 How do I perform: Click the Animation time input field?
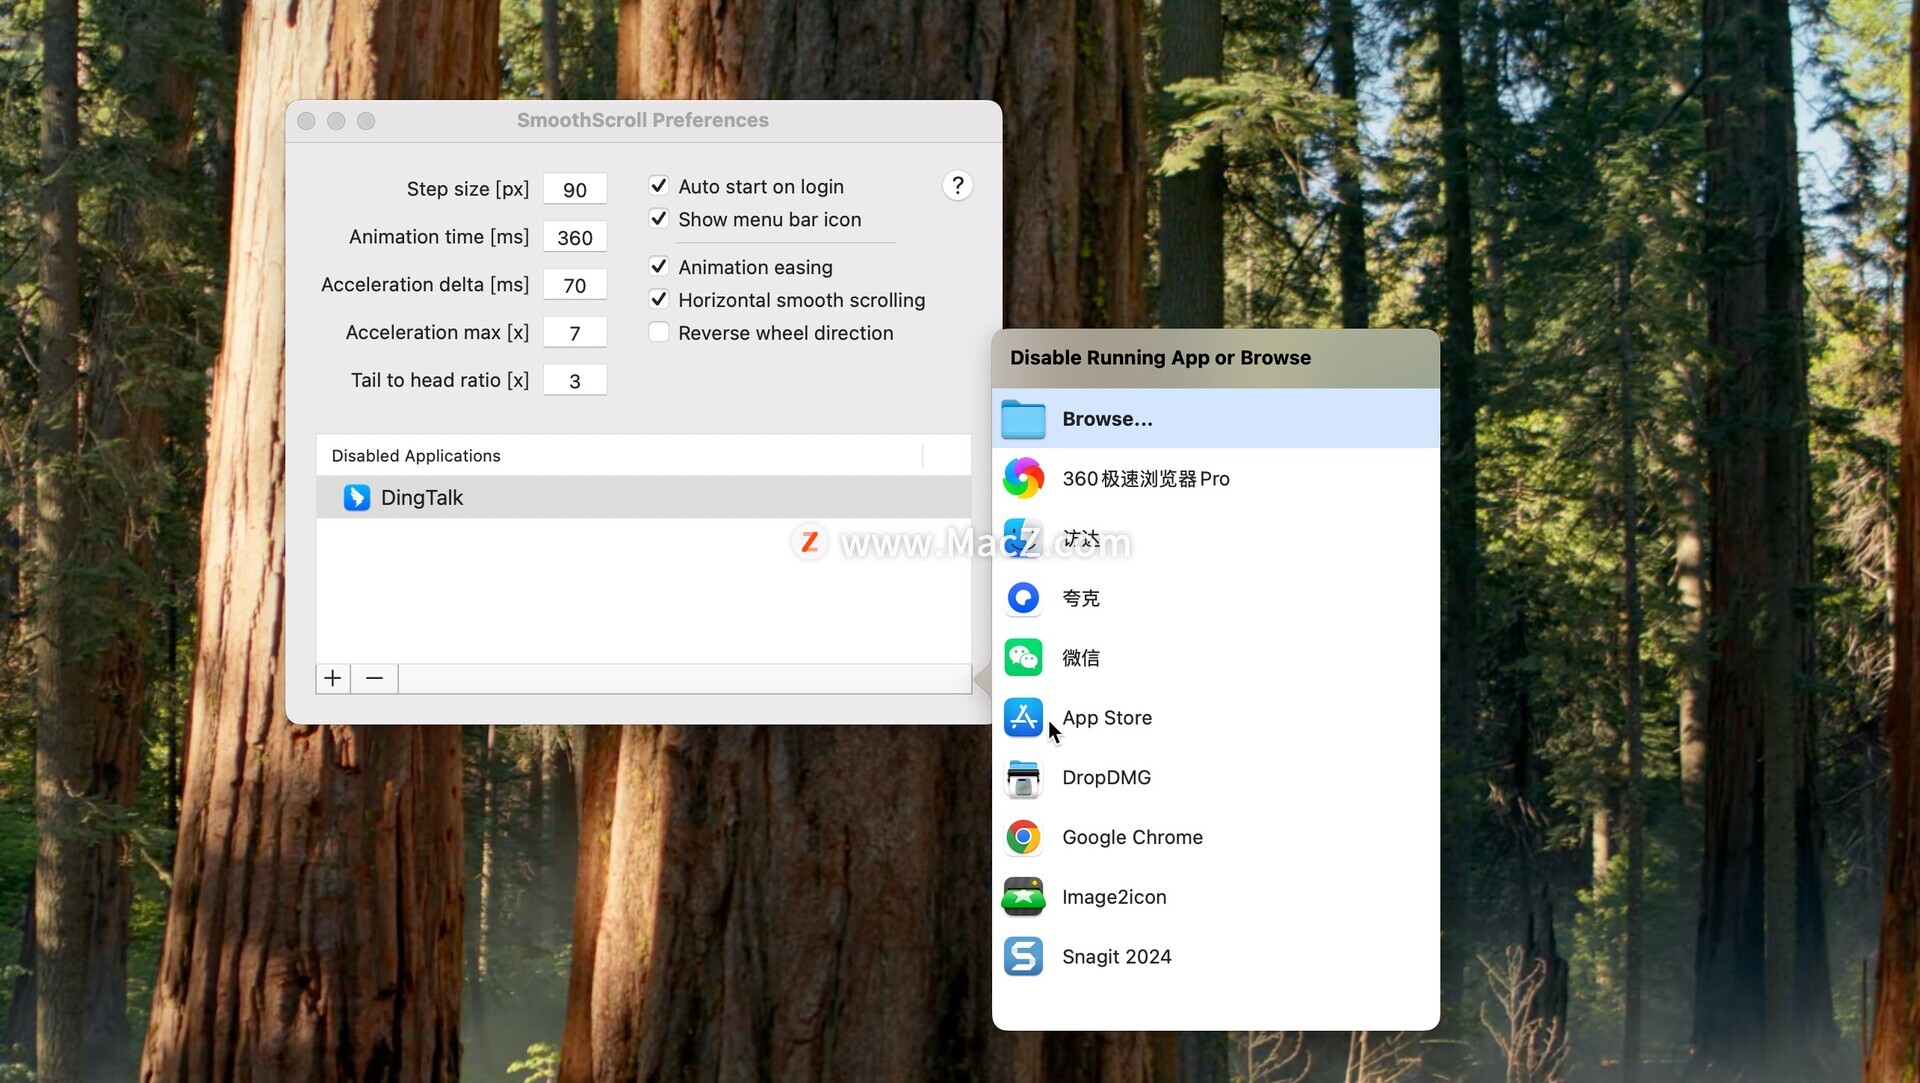(575, 238)
